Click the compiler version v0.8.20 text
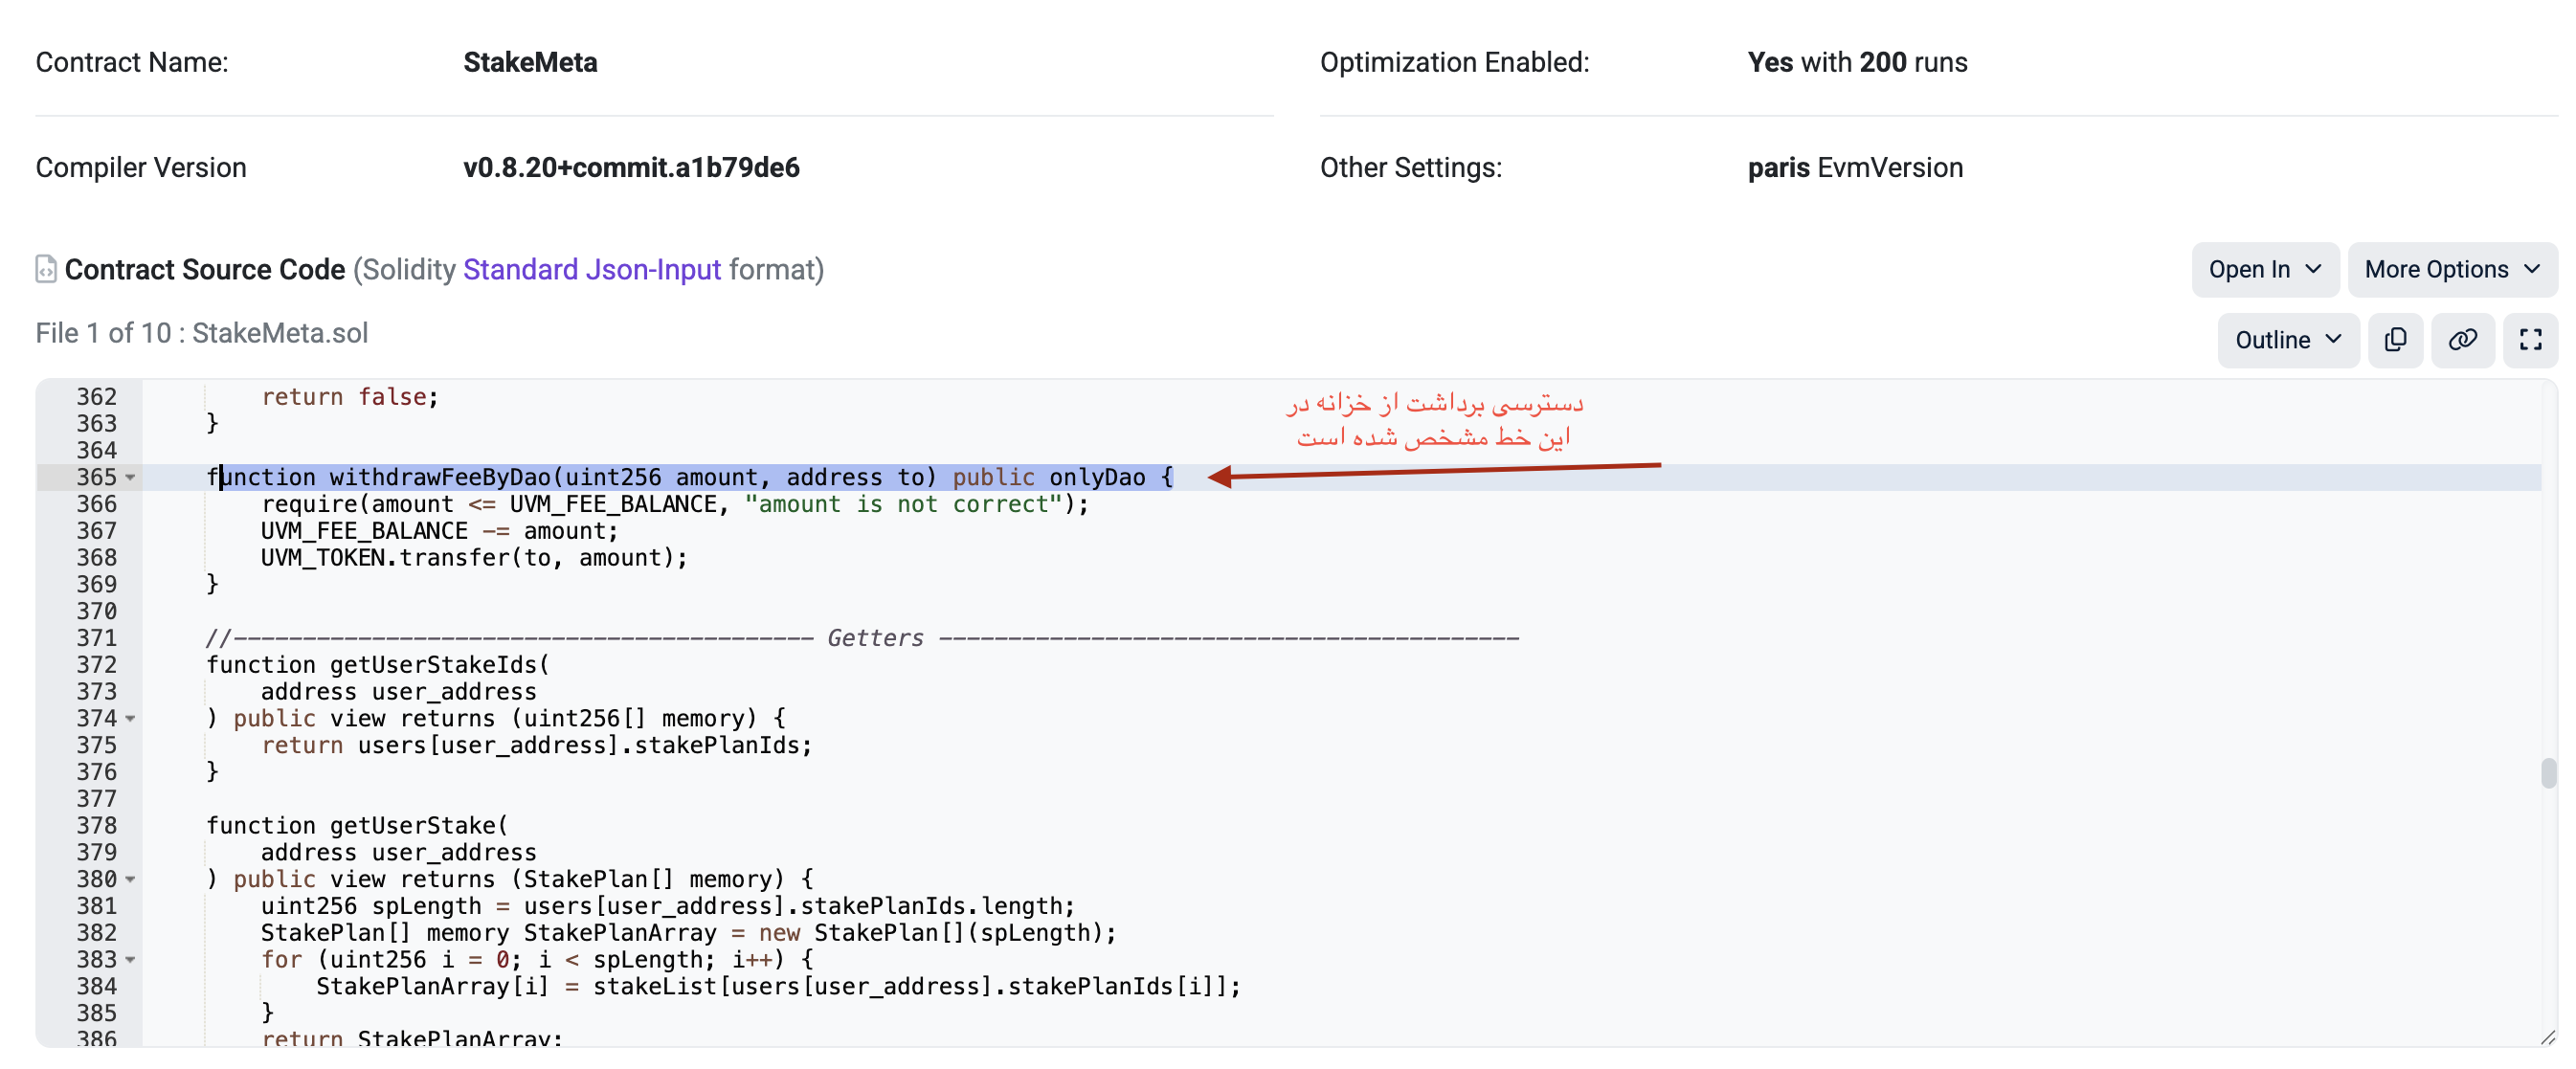Image resolution: width=2576 pixels, height=1069 pixels. (631, 167)
